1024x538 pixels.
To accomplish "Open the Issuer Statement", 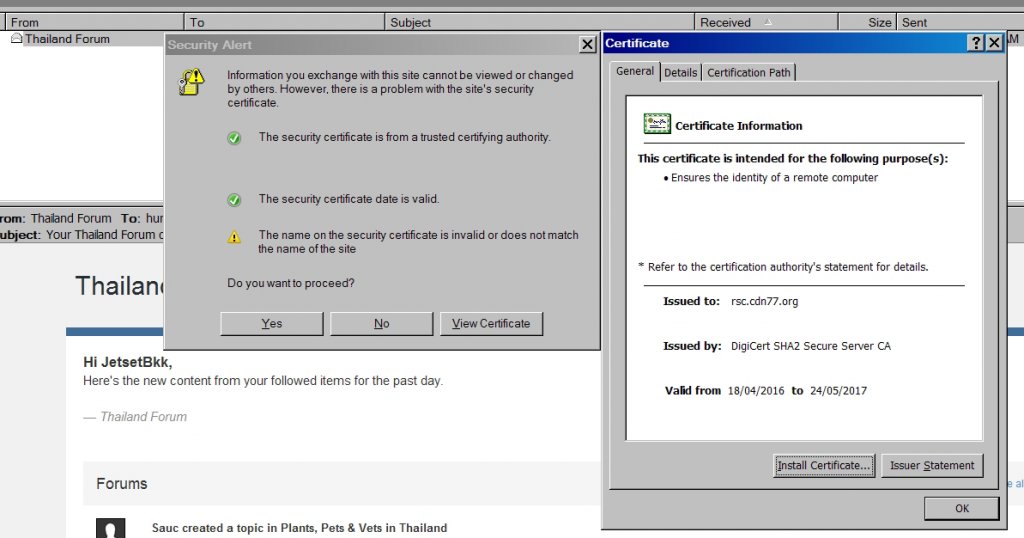I will pos(932,466).
